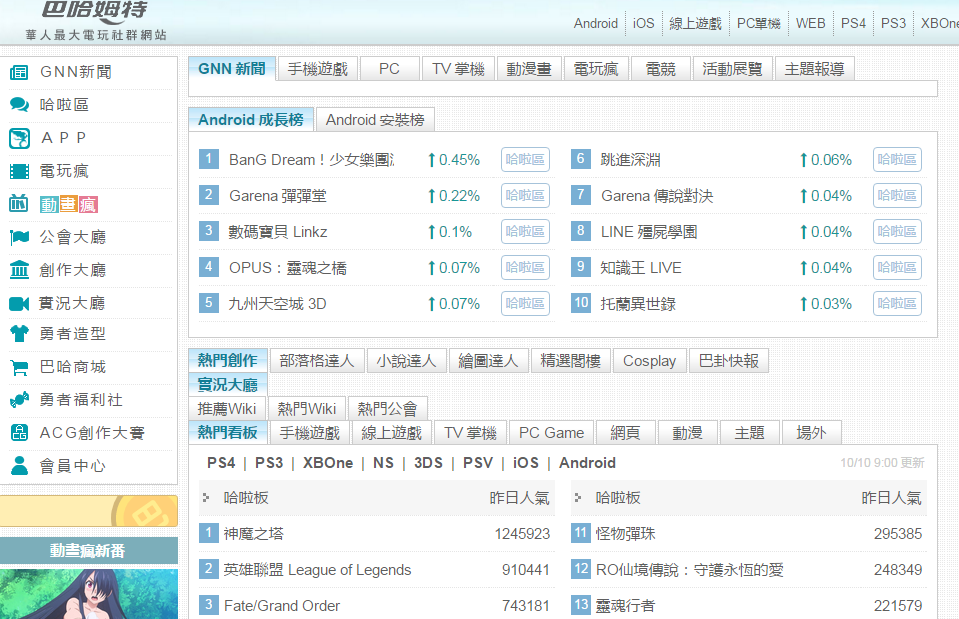Screen dimensions: 959x619
Task: Click the 實況大廳 video camera icon
Action: click(19, 303)
